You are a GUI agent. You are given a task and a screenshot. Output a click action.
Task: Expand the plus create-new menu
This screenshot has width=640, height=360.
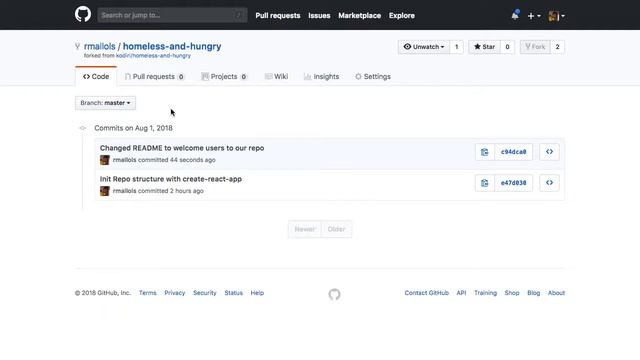(534, 16)
